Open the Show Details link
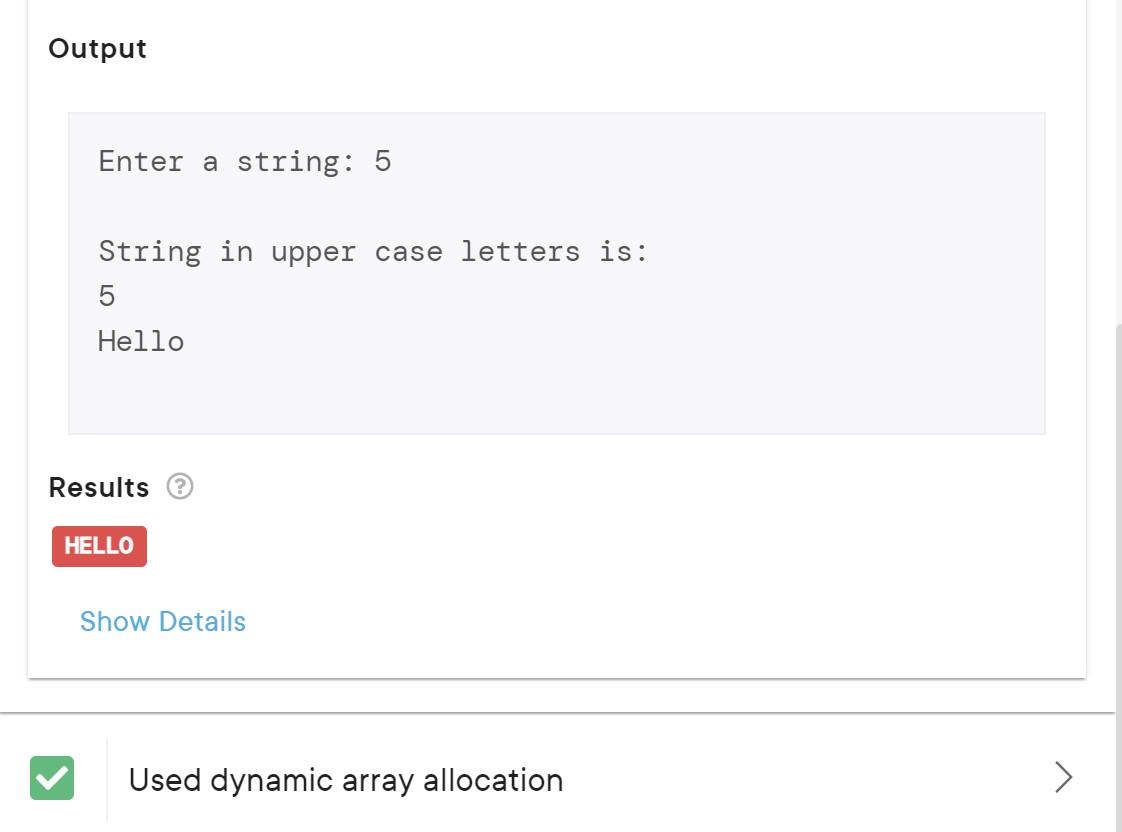The width and height of the screenshot is (1122, 832). point(162,621)
